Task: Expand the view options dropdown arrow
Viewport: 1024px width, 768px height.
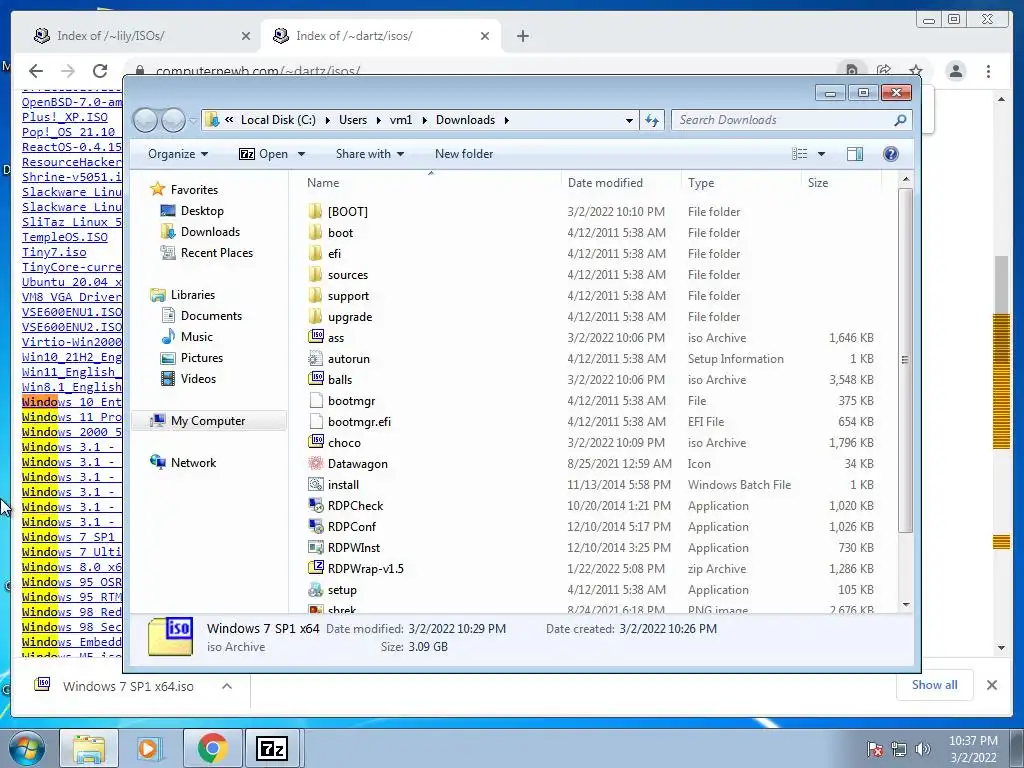Action: point(822,154)
